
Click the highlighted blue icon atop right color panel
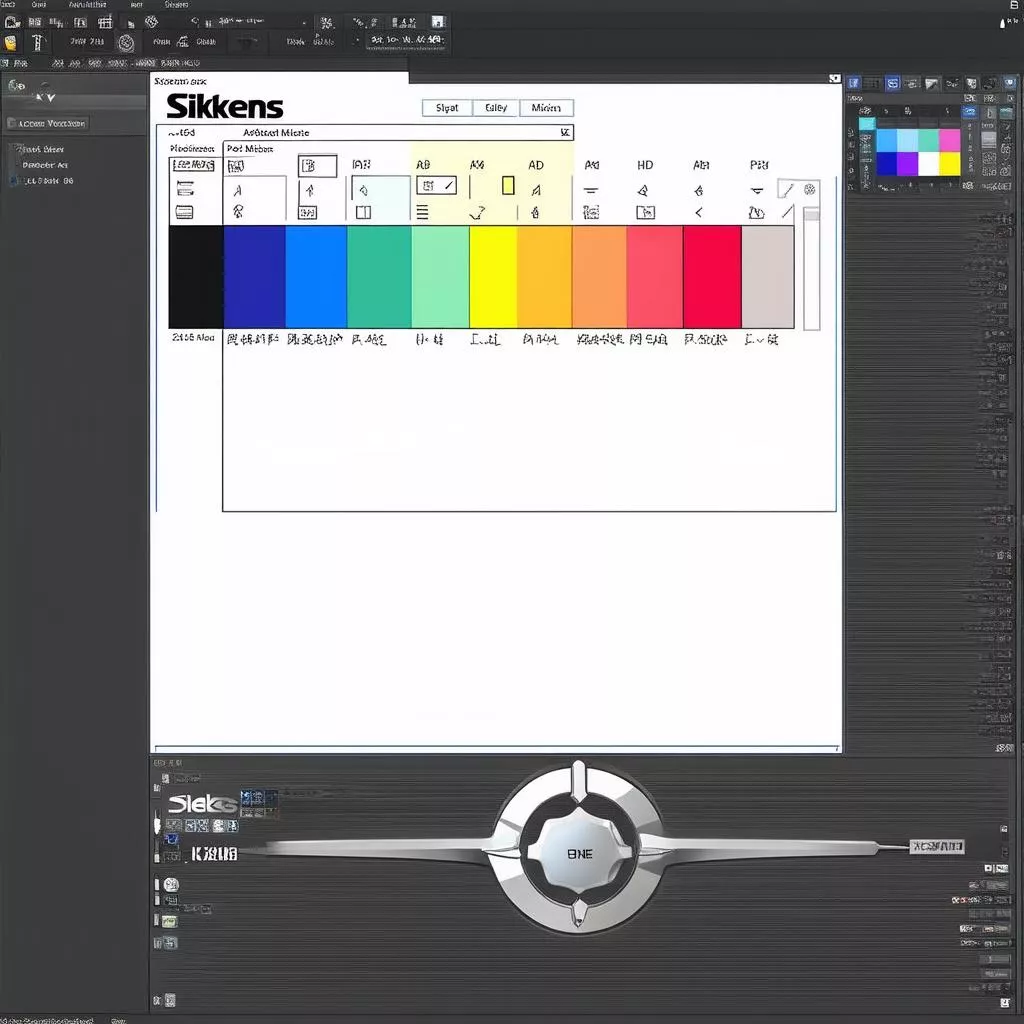892,84
